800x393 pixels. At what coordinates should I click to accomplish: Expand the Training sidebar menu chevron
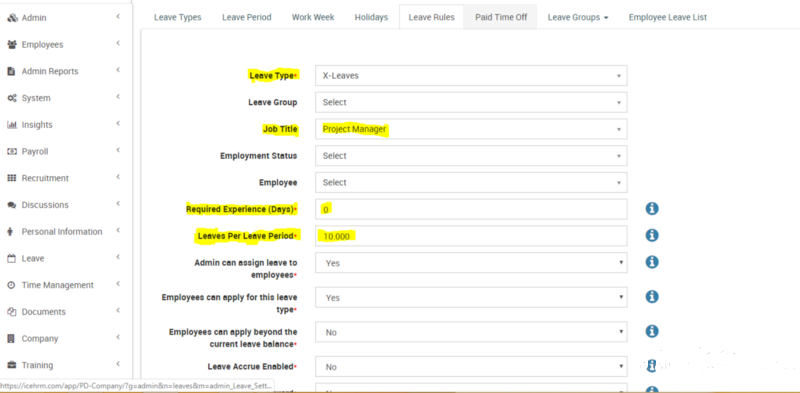coord(118,364)
